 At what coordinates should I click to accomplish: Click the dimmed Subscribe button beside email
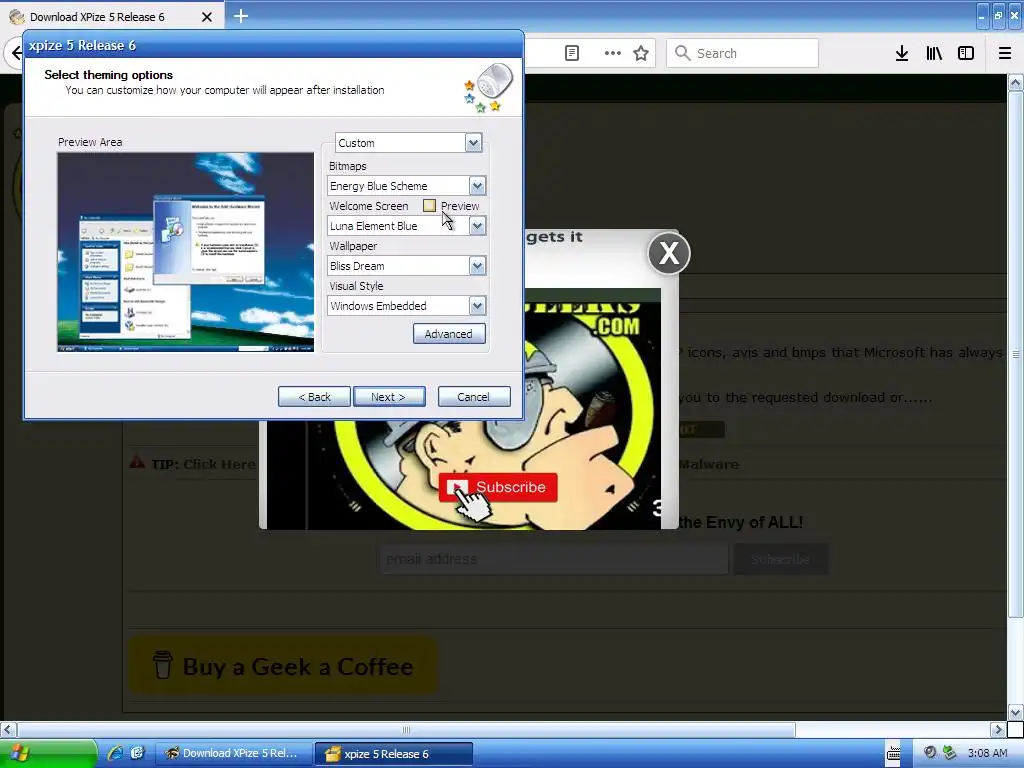click(x=781, y=559)
